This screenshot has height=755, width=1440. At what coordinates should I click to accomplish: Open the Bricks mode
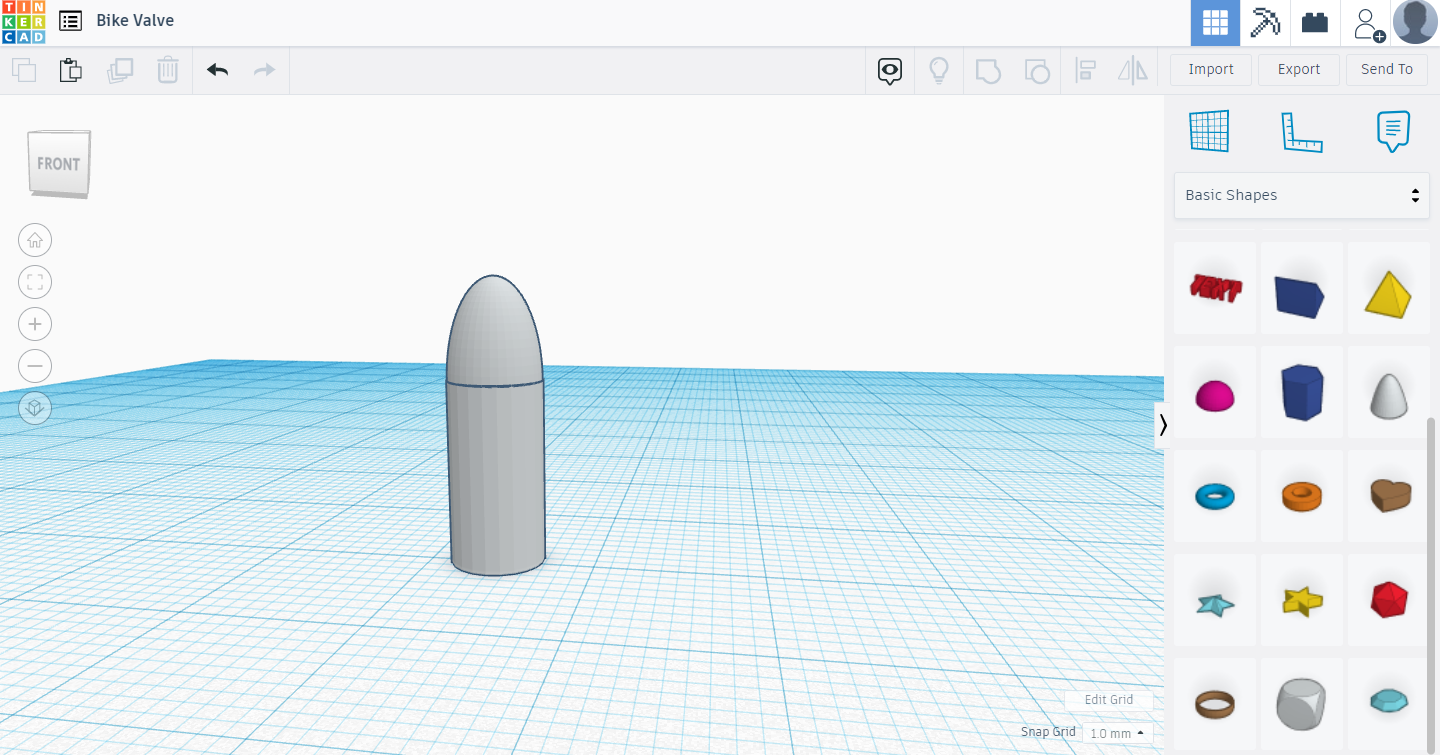point(1315,23)
